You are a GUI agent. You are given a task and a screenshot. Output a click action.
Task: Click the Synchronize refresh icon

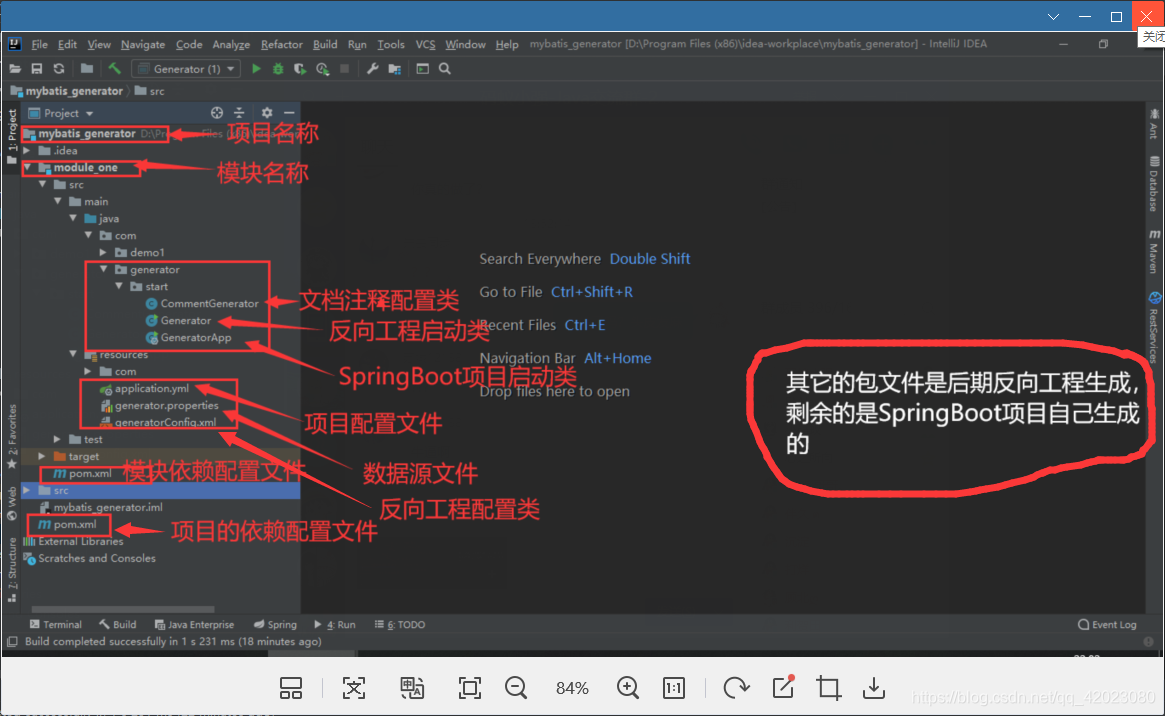tap(59, 69)
